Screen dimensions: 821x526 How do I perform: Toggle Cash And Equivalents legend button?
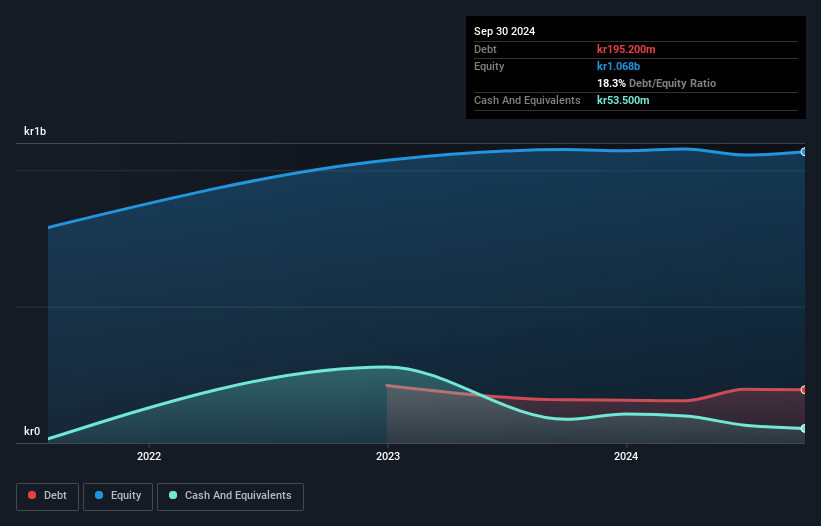[230, 496]
